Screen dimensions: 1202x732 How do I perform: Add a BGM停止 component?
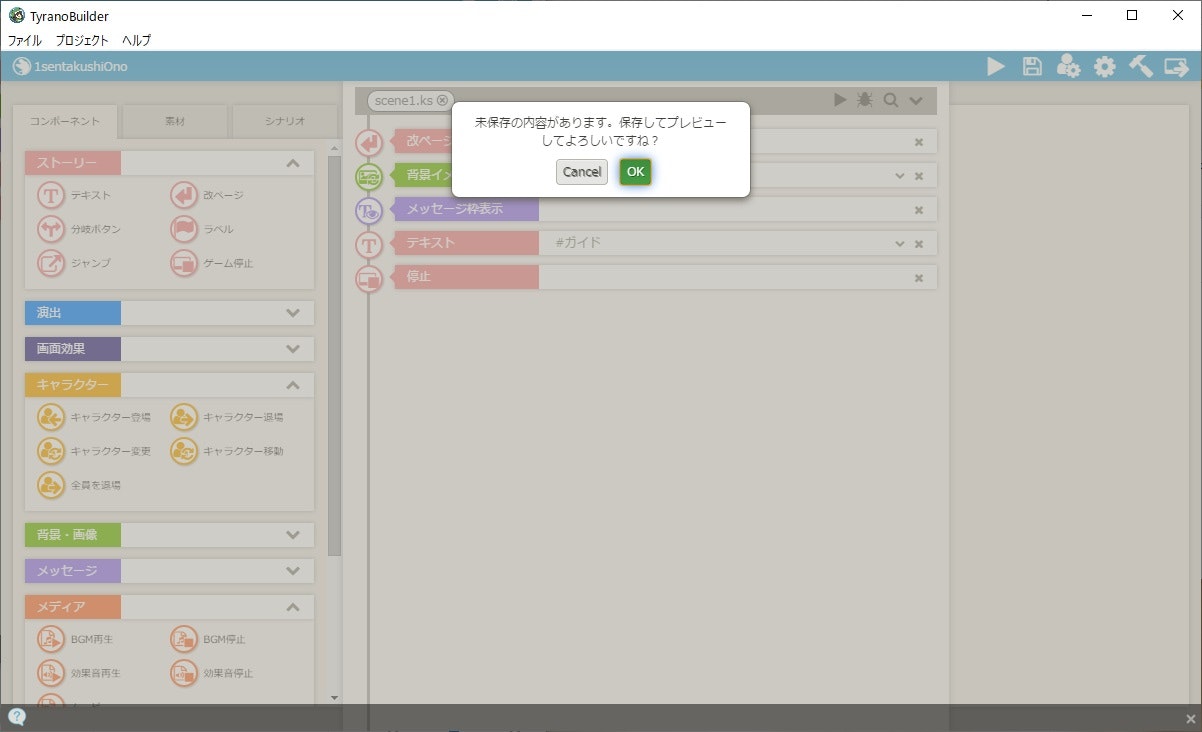pos(208,639)
